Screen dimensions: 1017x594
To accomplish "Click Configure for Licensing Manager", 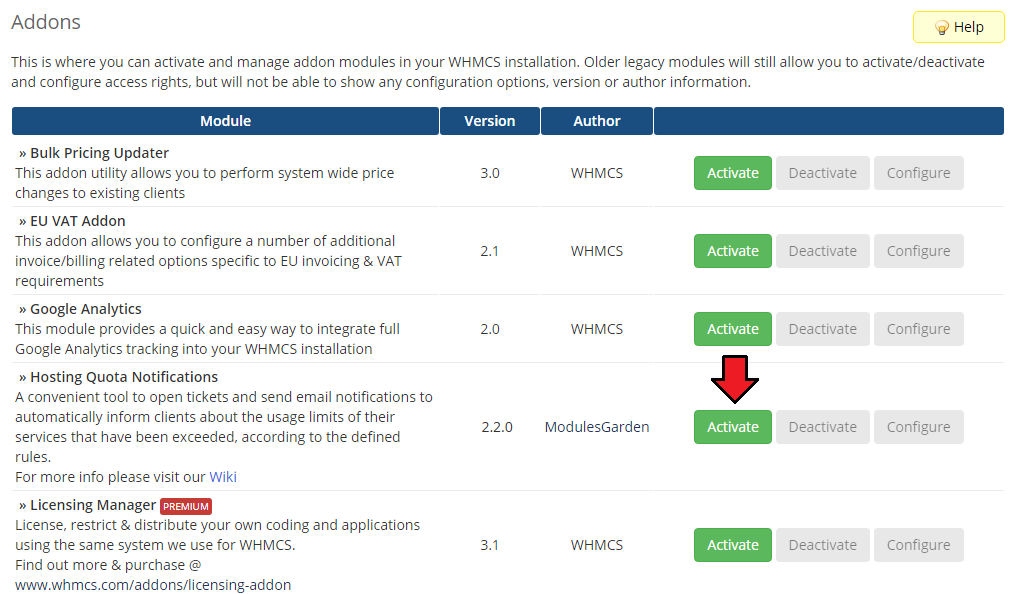I will tap(918, 545).
